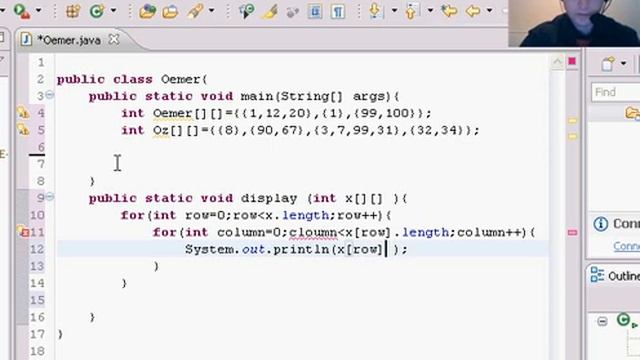This screenshot has height=360, width=640.
Task: Click the New Task icon in side panel
Action: tap(608, 64)
